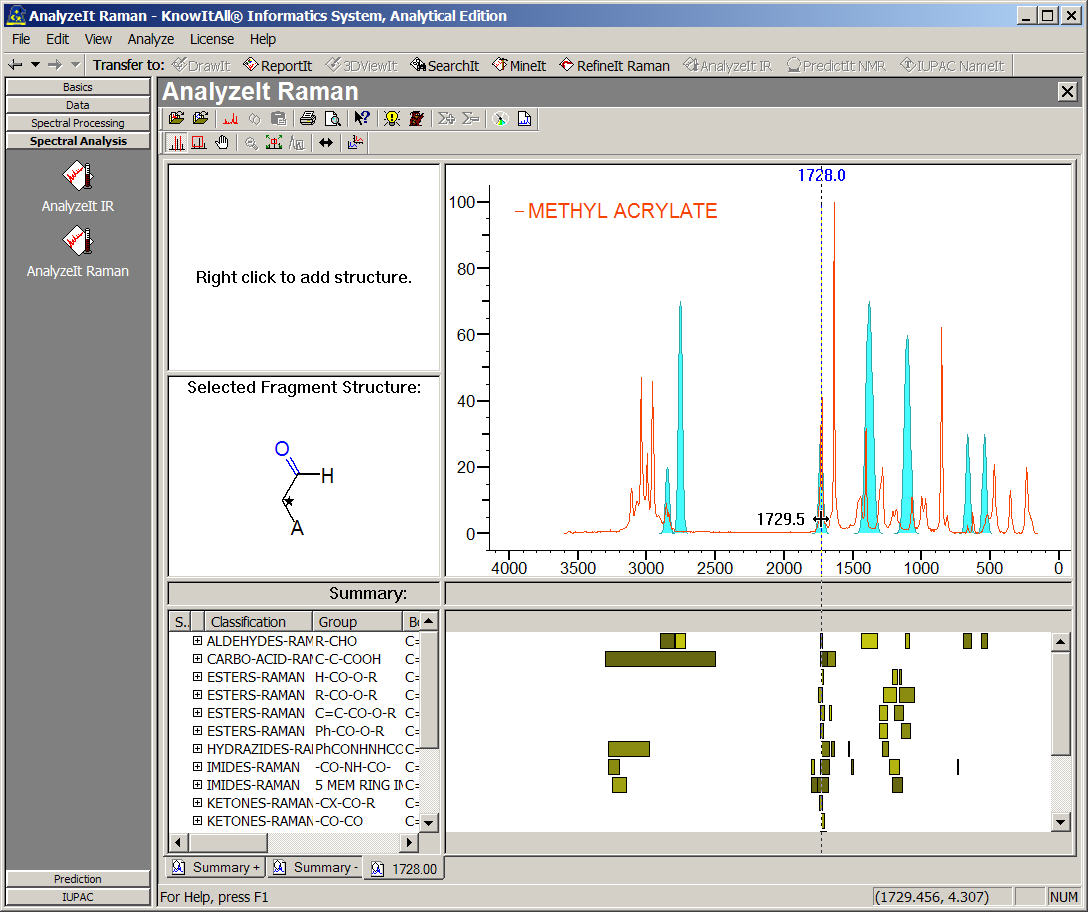Viewport: 1088px width, 912px height.
Task: Click the zoom out magnifier icon
Action: [251, 143]
